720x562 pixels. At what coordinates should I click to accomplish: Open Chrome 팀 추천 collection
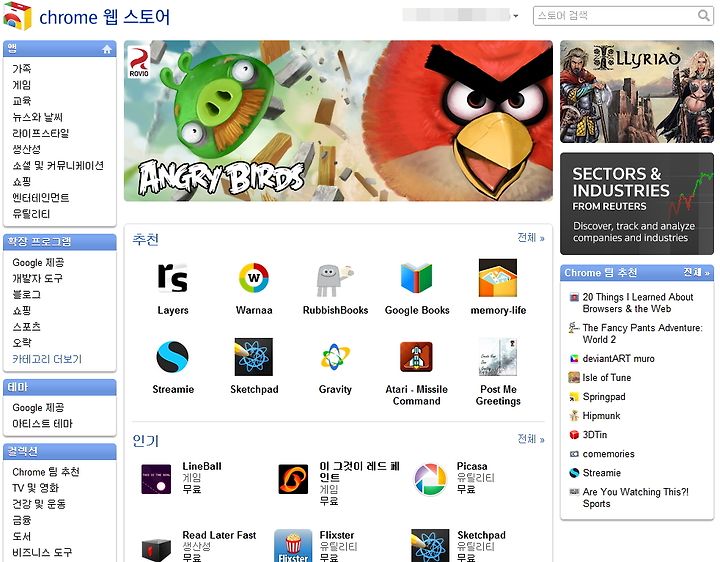46,472
